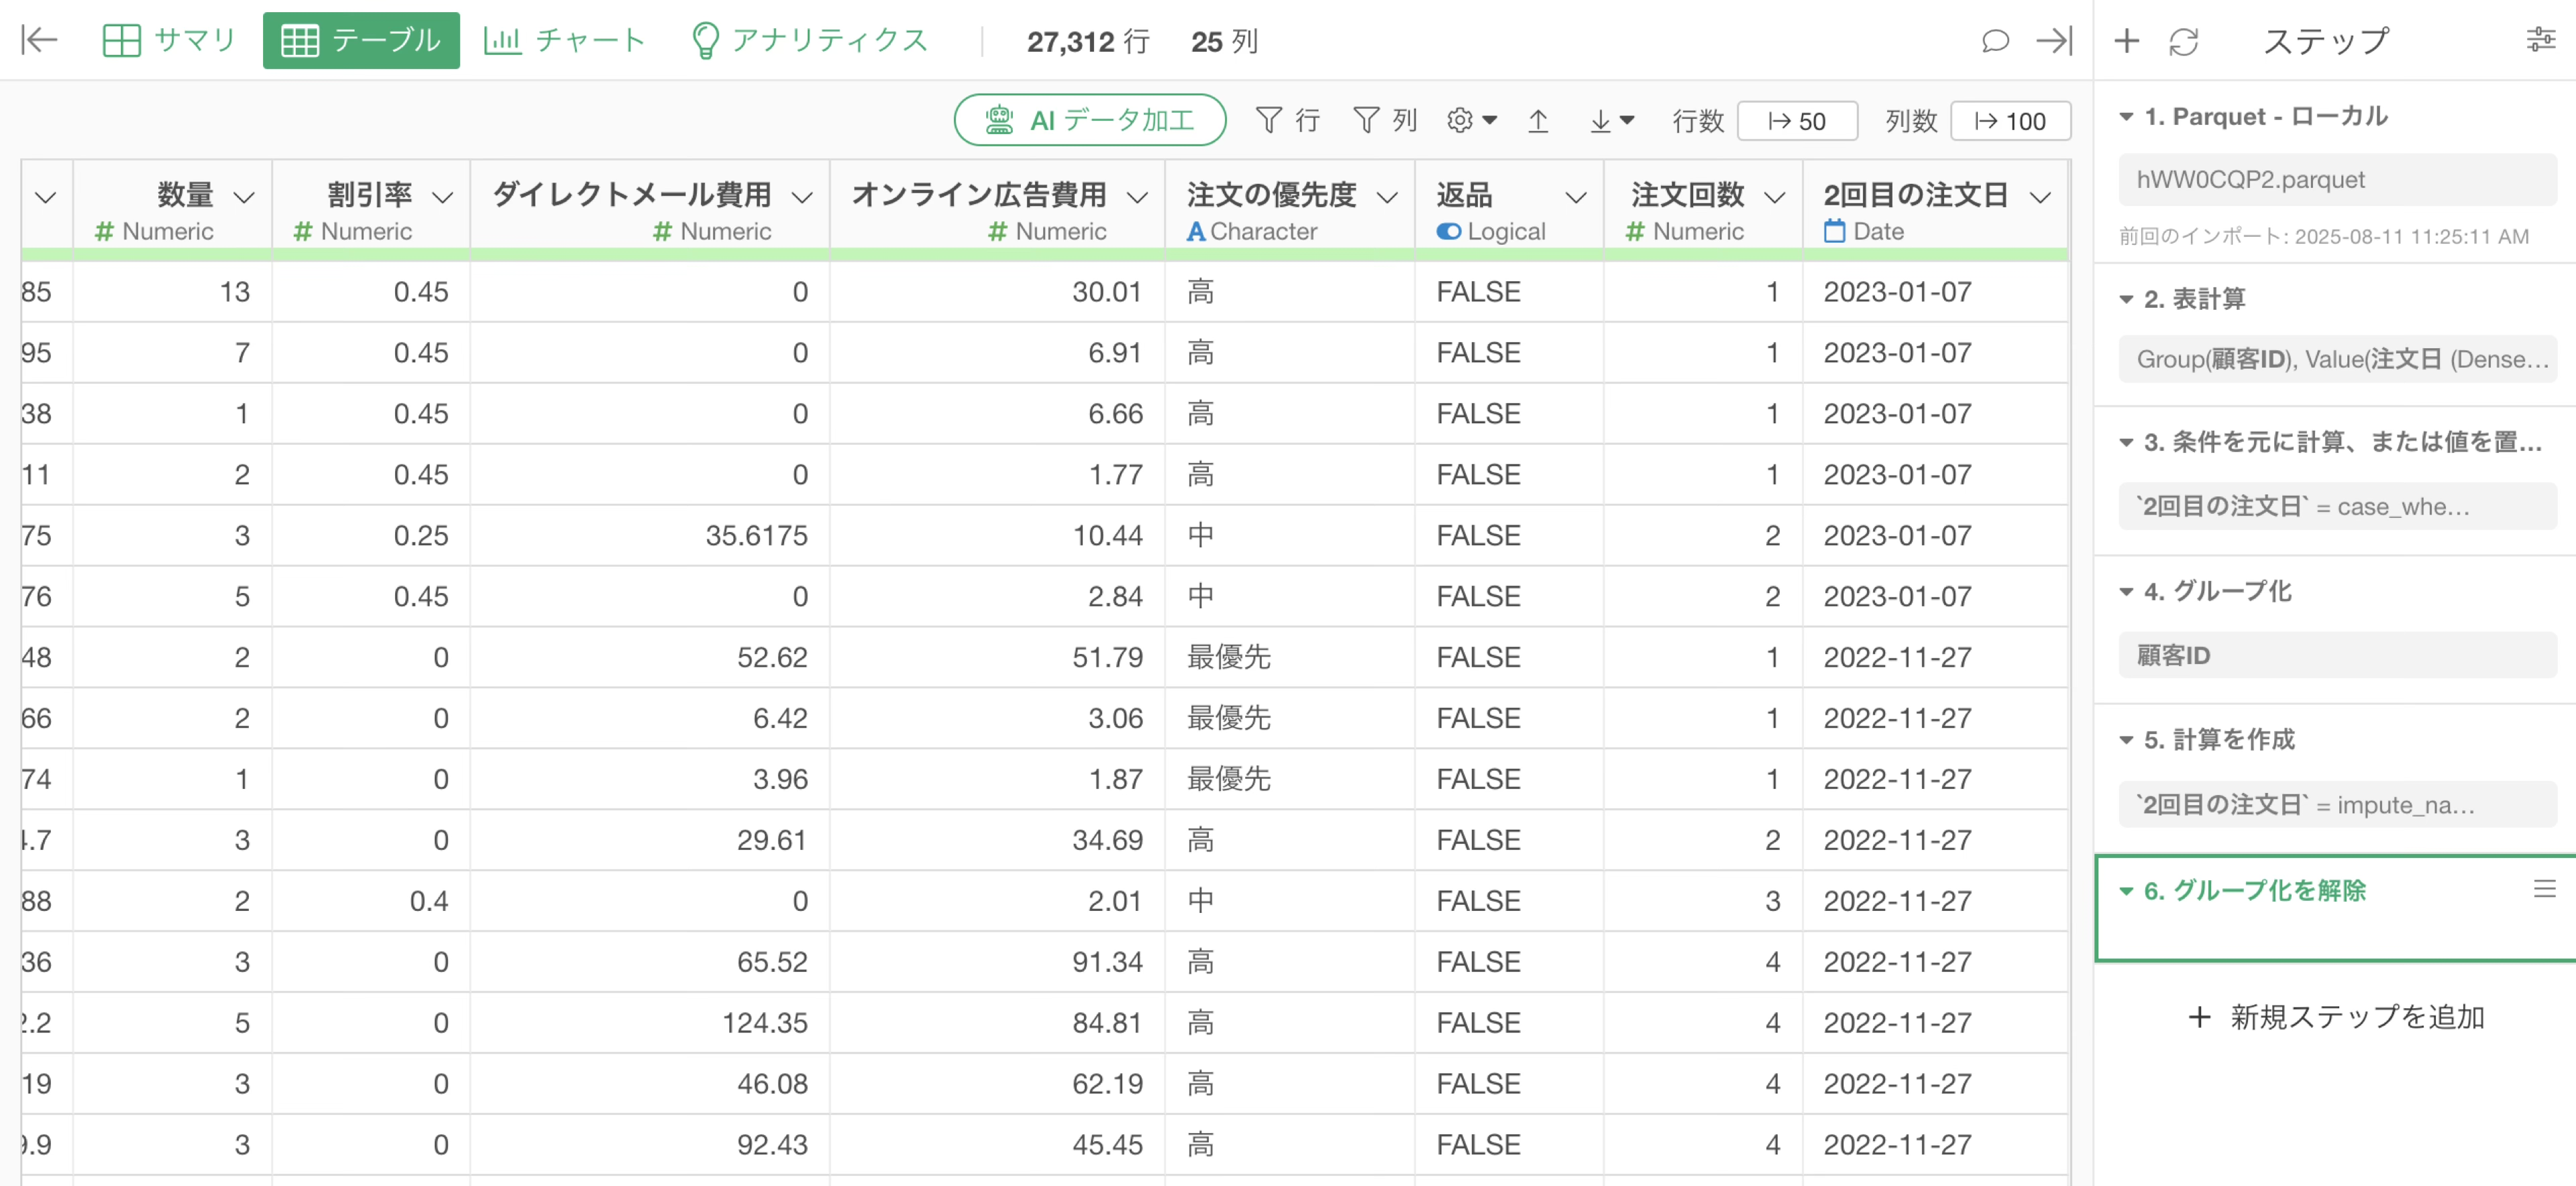Switch to the チャート tab
The width and height of the screenshot is (2576, 1186).
click(565, 40)
